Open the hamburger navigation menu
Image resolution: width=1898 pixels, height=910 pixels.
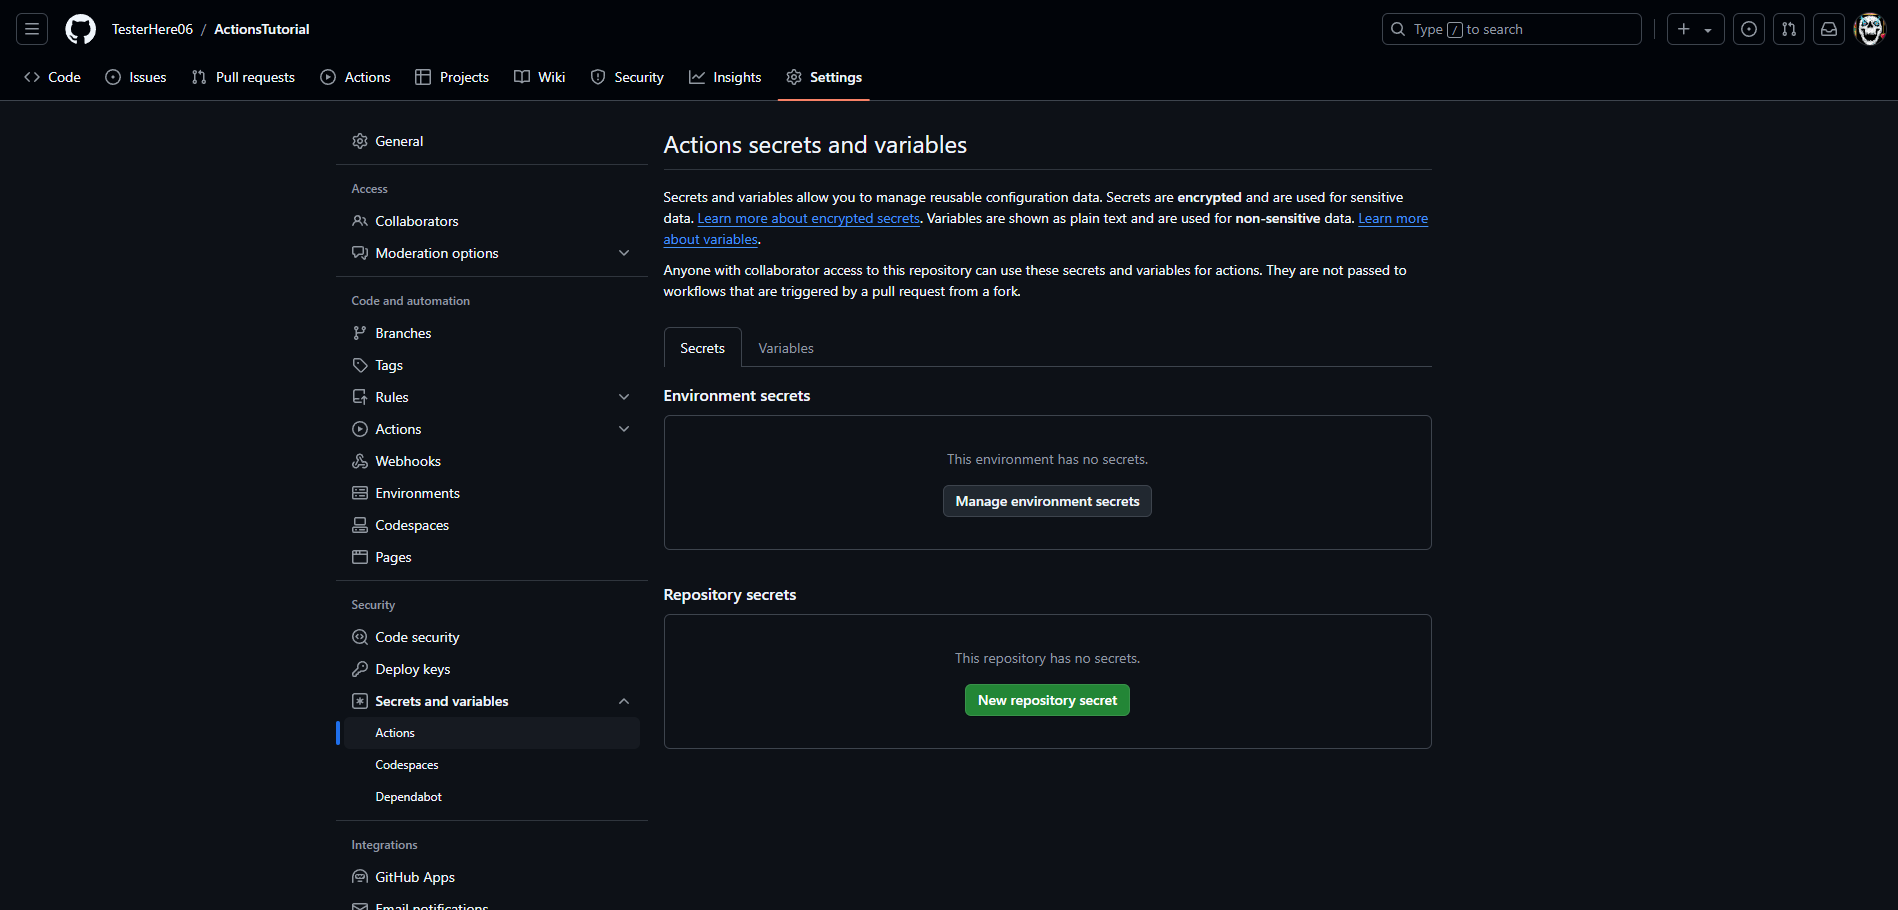[32, 29]
